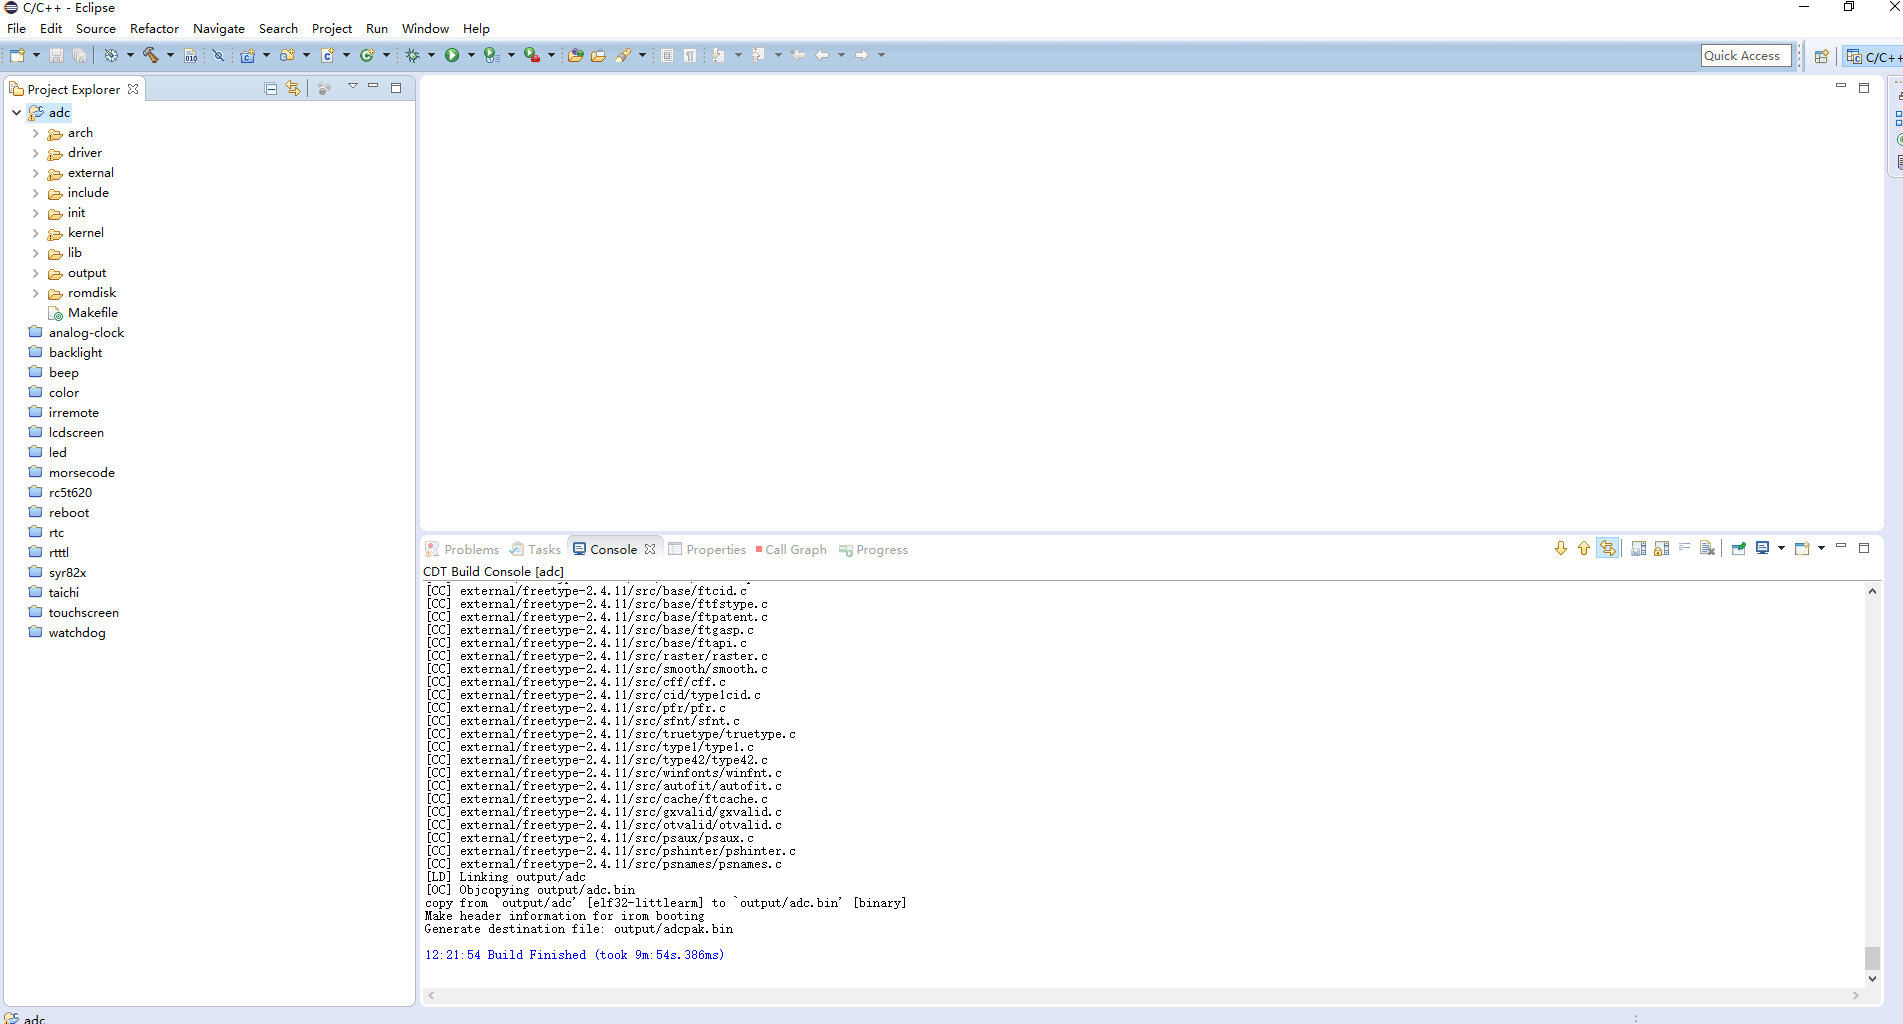Expand the driver folder

(36, 153)
